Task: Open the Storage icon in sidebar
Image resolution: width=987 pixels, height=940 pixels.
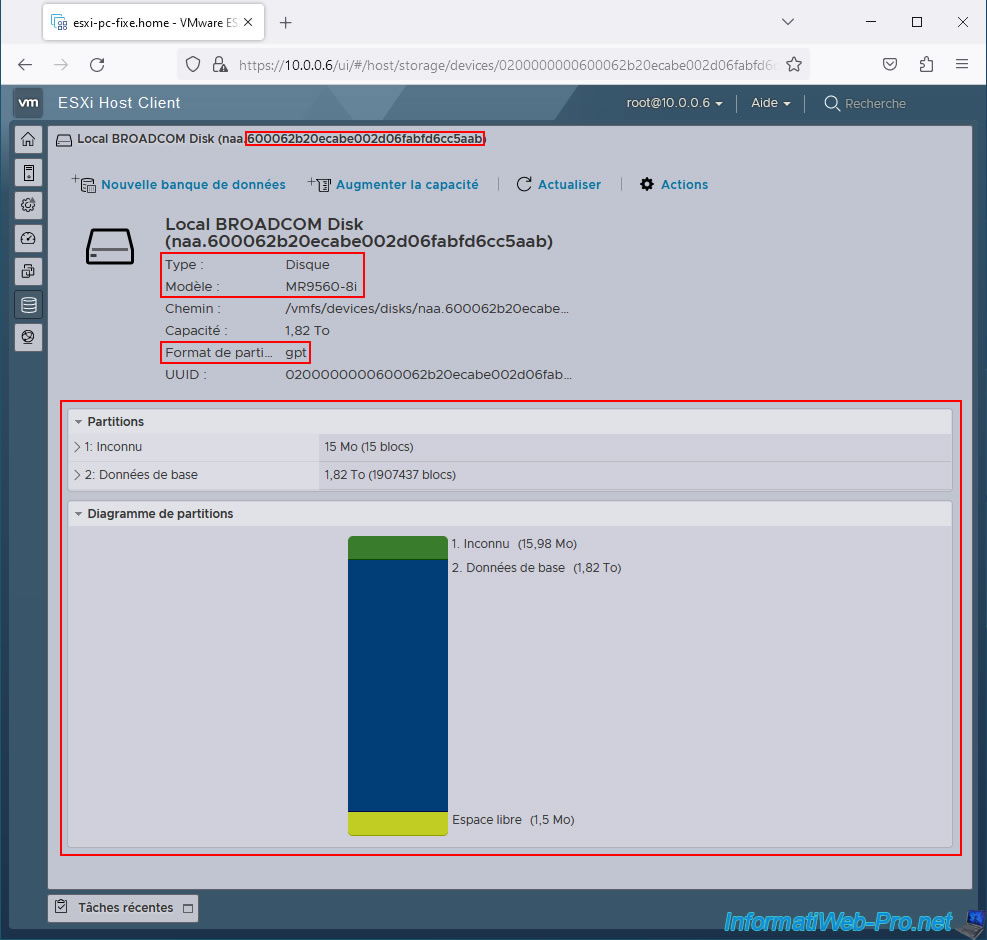Action: pos(28,305)
